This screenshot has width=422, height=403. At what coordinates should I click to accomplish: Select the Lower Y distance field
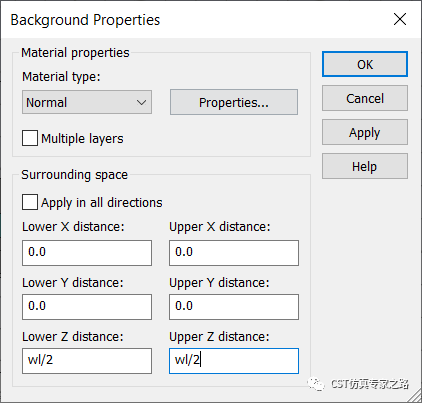point(87,307)
